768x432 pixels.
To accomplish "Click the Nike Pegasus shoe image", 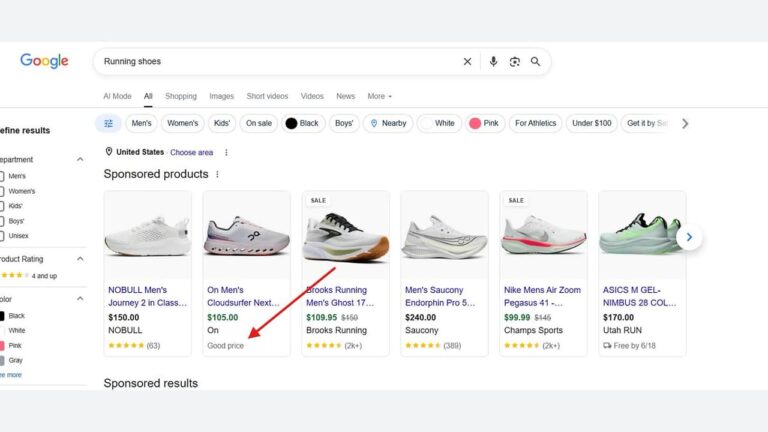I will 543,235.
